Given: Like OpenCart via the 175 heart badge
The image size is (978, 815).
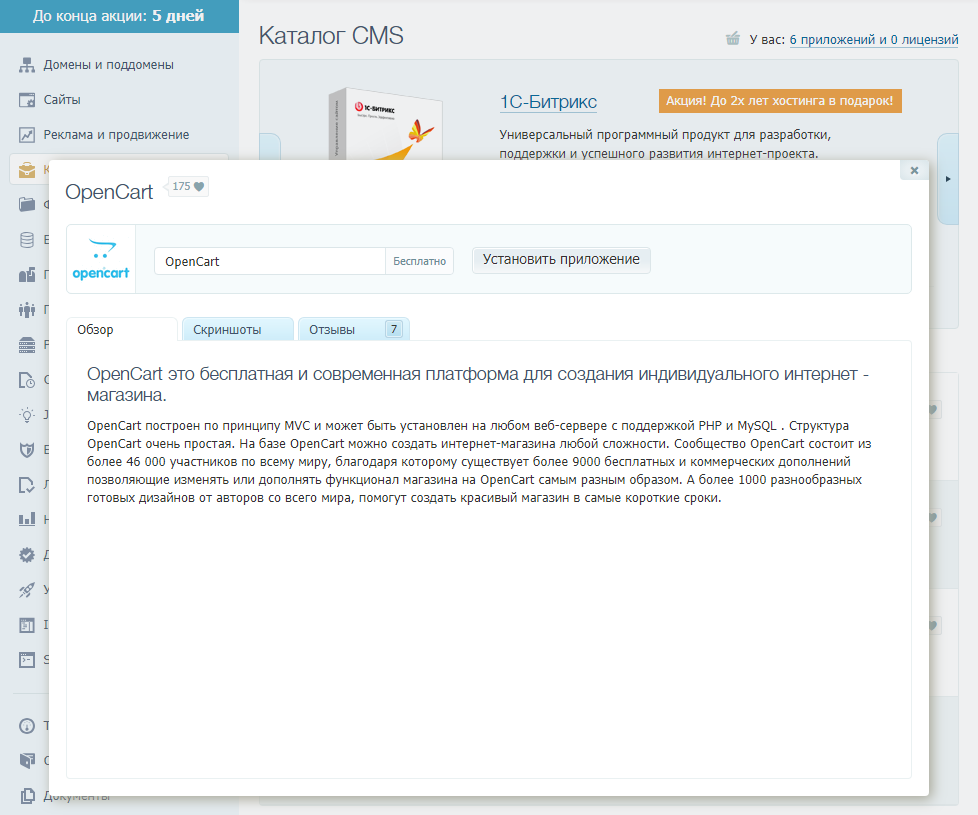Looking at the screenshot, I should tap(188, 186).
